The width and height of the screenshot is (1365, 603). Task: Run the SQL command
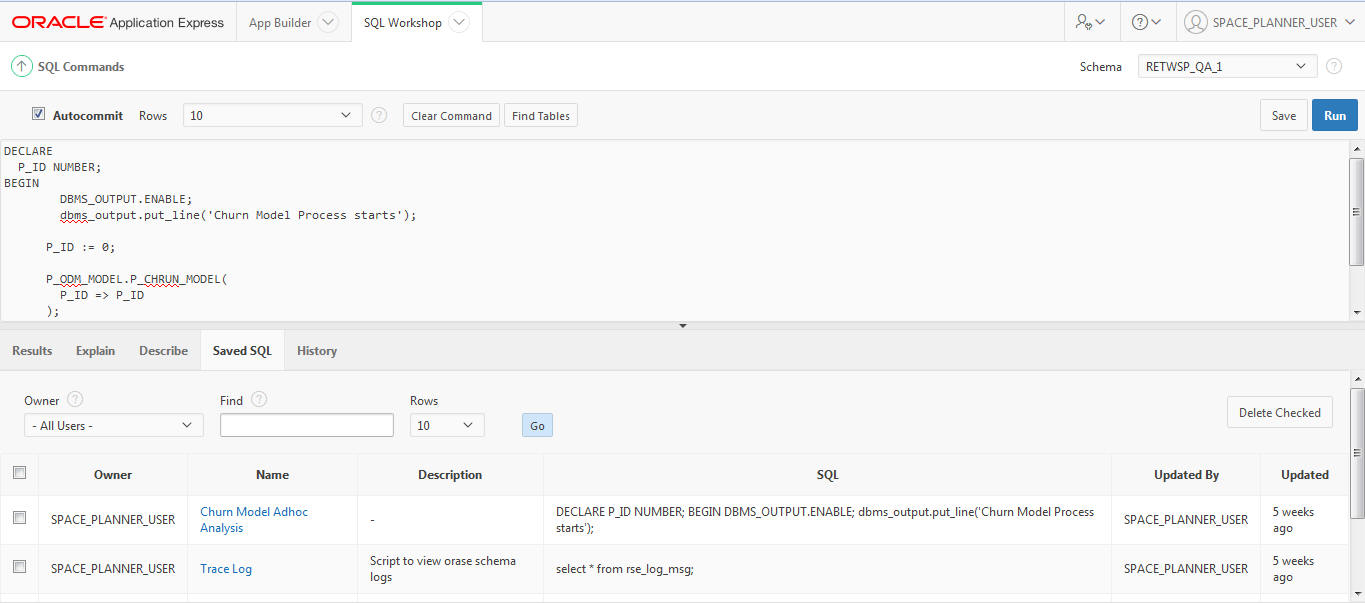click(x=1335, y=115)
